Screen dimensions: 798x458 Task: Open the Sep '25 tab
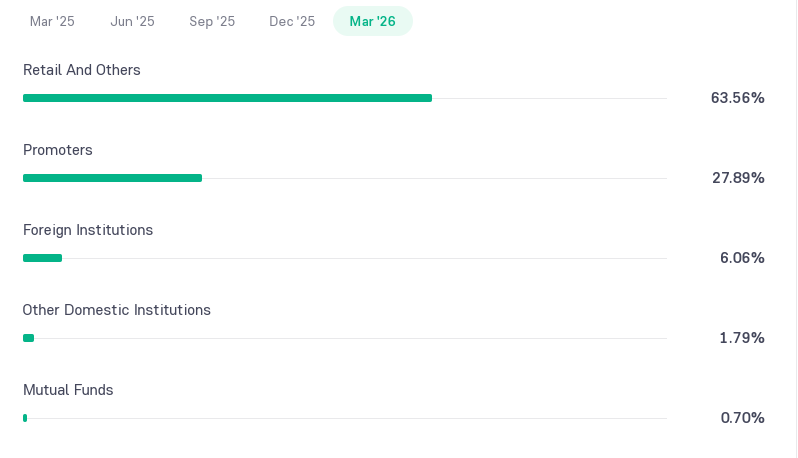point(212,21)
